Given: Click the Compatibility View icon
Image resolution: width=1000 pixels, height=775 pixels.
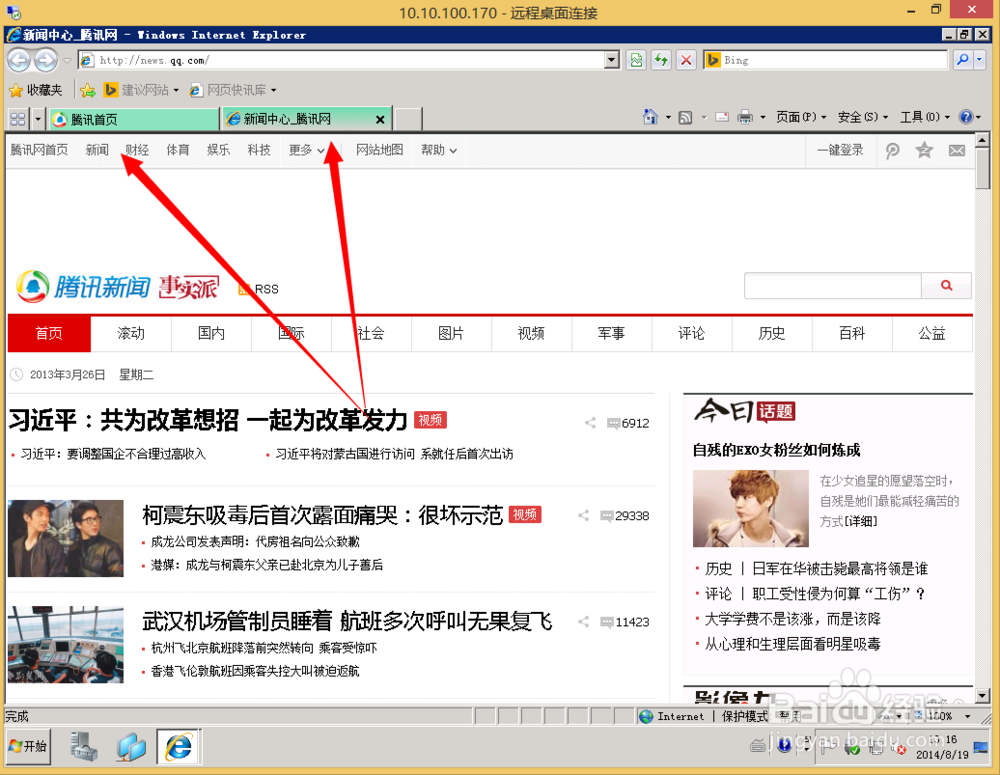Looking at the screenshot, I should click(x=636, y=60).
